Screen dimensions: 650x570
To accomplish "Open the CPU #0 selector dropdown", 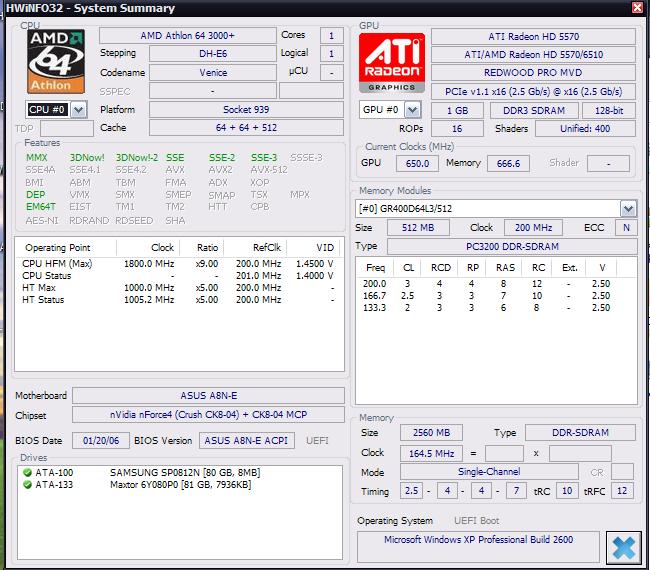I will (79, 110).
